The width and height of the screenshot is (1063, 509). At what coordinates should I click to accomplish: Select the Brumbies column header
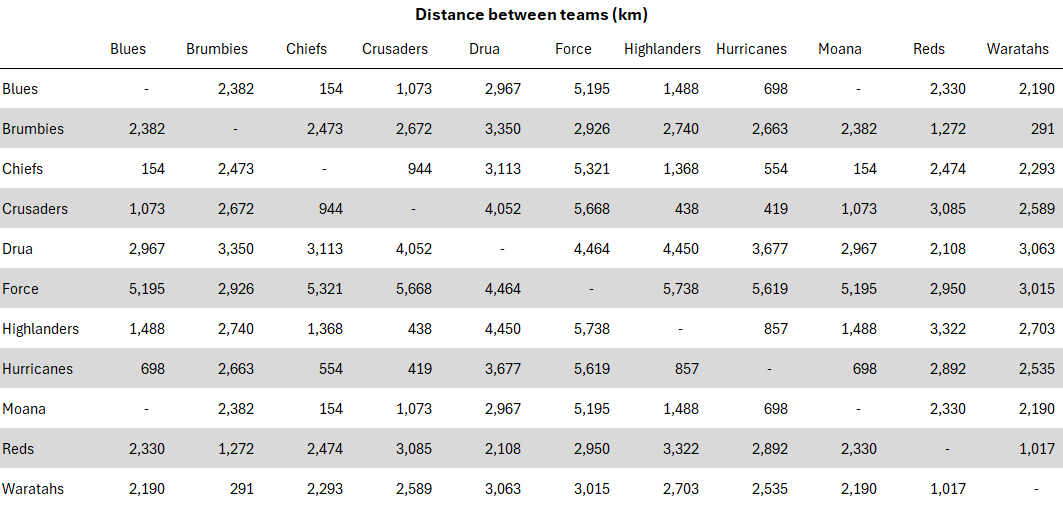click(x=217, y=49)
